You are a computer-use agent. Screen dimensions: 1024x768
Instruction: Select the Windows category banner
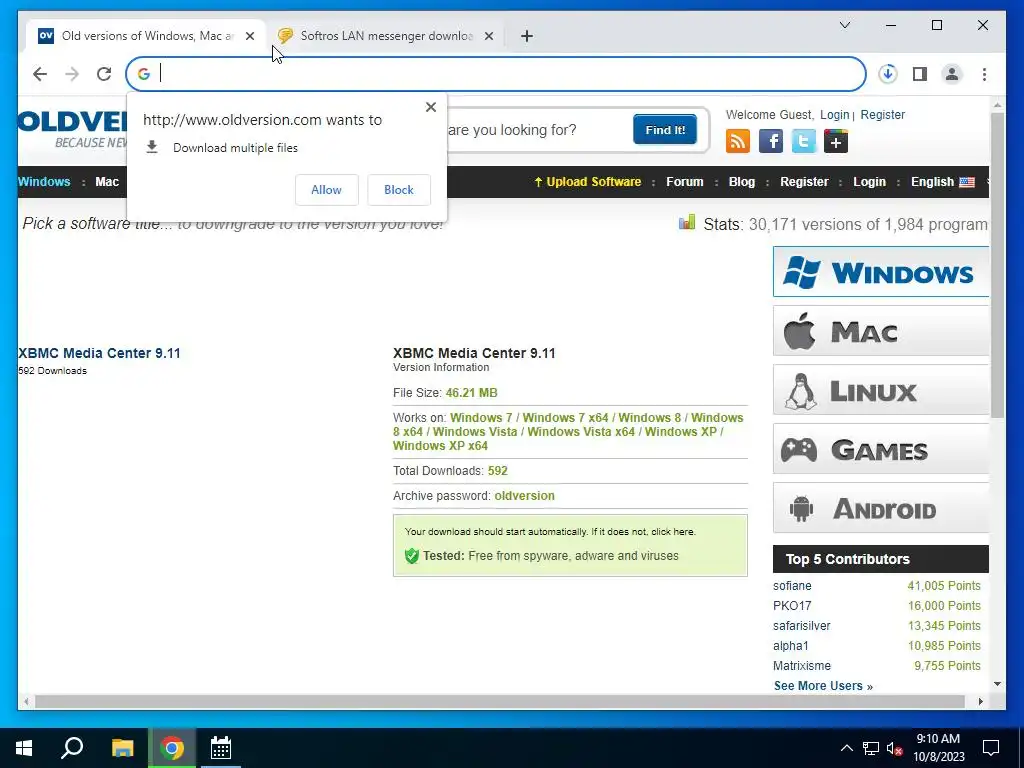click(880, 272)
